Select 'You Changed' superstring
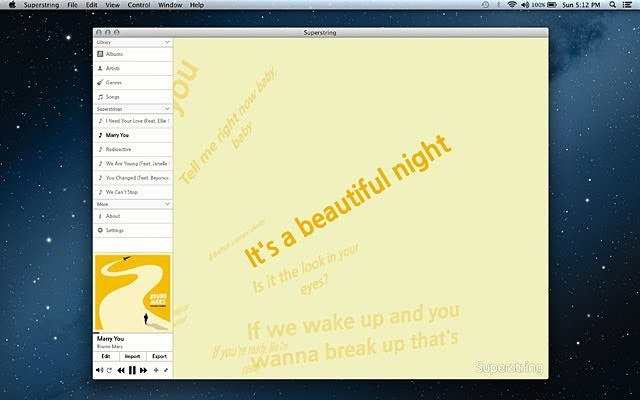640x400 pixels. pyautogui.click(x=133, y=178)
